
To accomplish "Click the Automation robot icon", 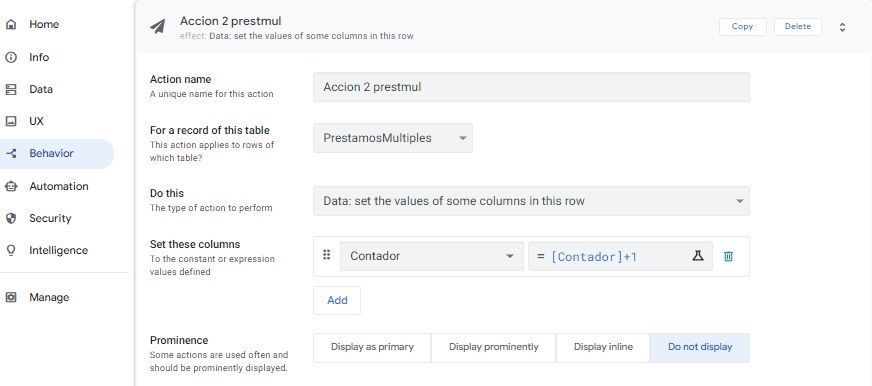I will [11, 186].
